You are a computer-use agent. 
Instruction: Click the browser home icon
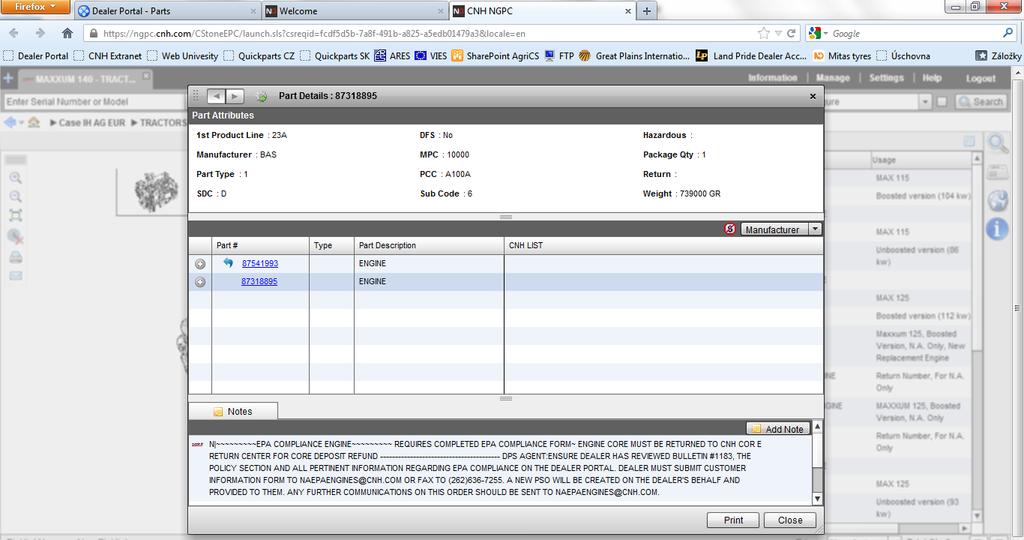tap(67, 33)
